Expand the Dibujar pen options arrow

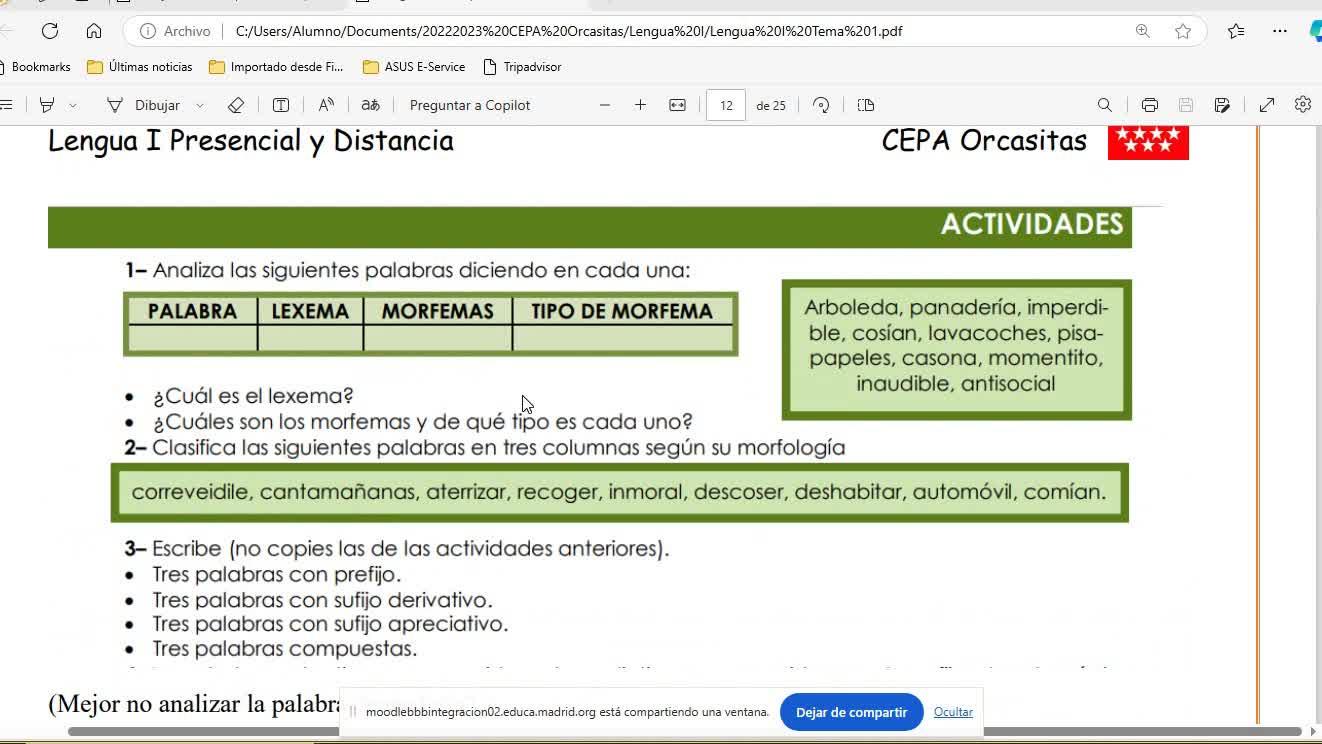tap(200, 105)
